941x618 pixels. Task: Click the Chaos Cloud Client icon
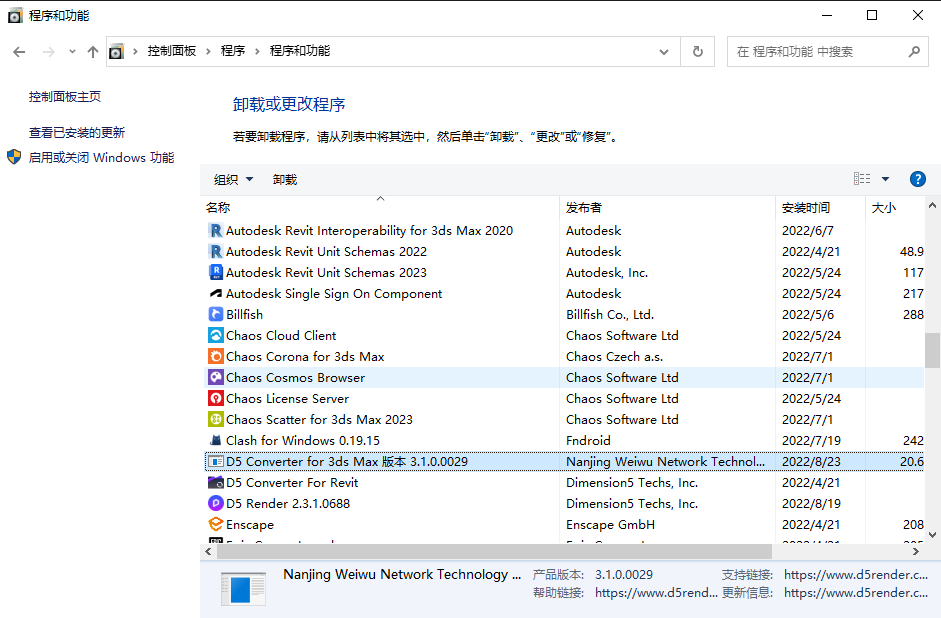click(x=215, y=335)
